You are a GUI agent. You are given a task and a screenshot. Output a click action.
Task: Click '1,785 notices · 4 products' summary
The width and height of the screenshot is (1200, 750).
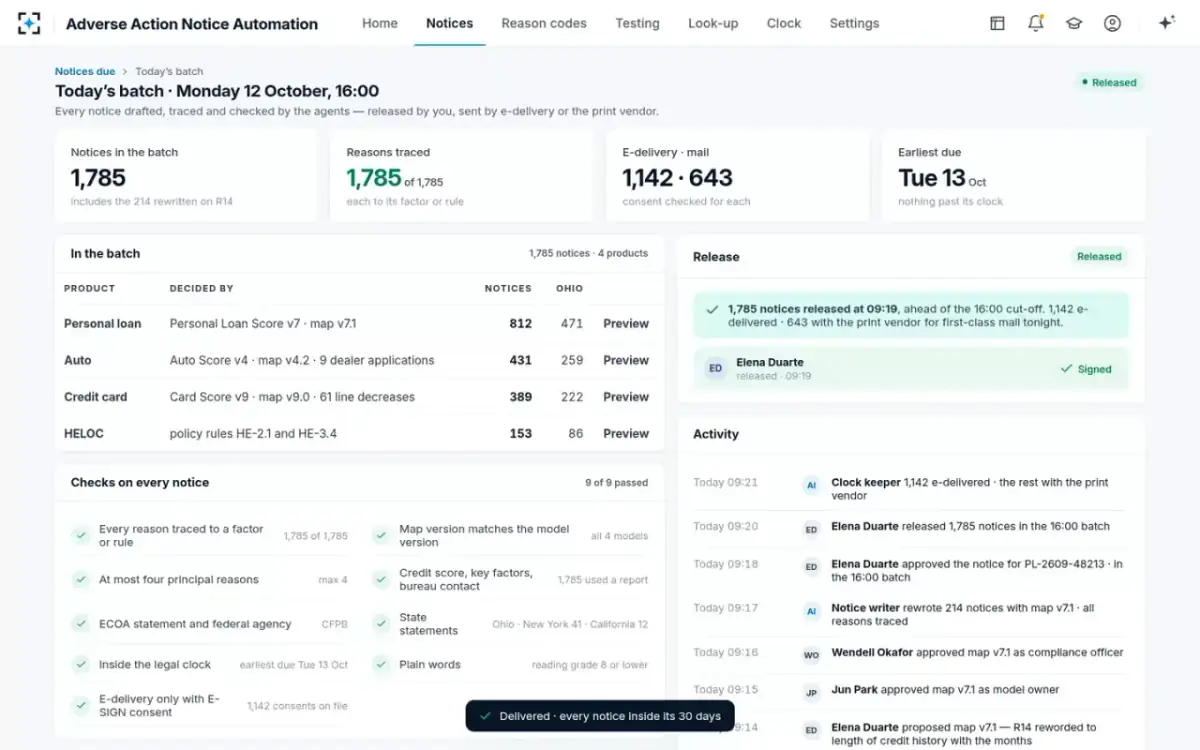point(588,254)
